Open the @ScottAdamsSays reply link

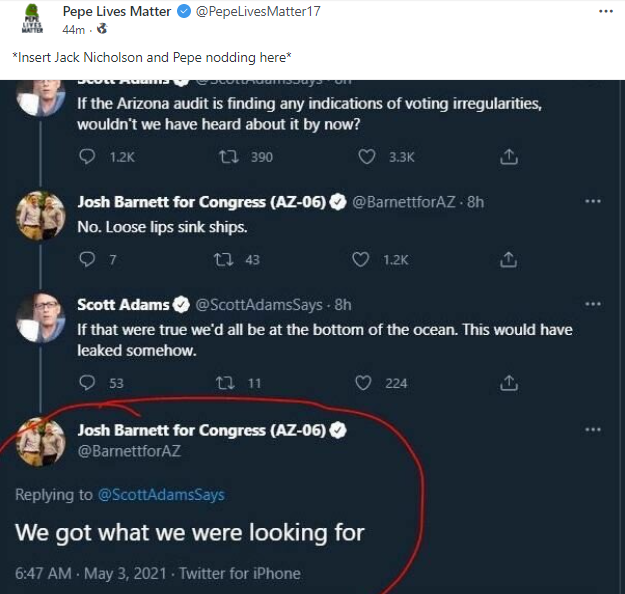[x=161, y=495]
